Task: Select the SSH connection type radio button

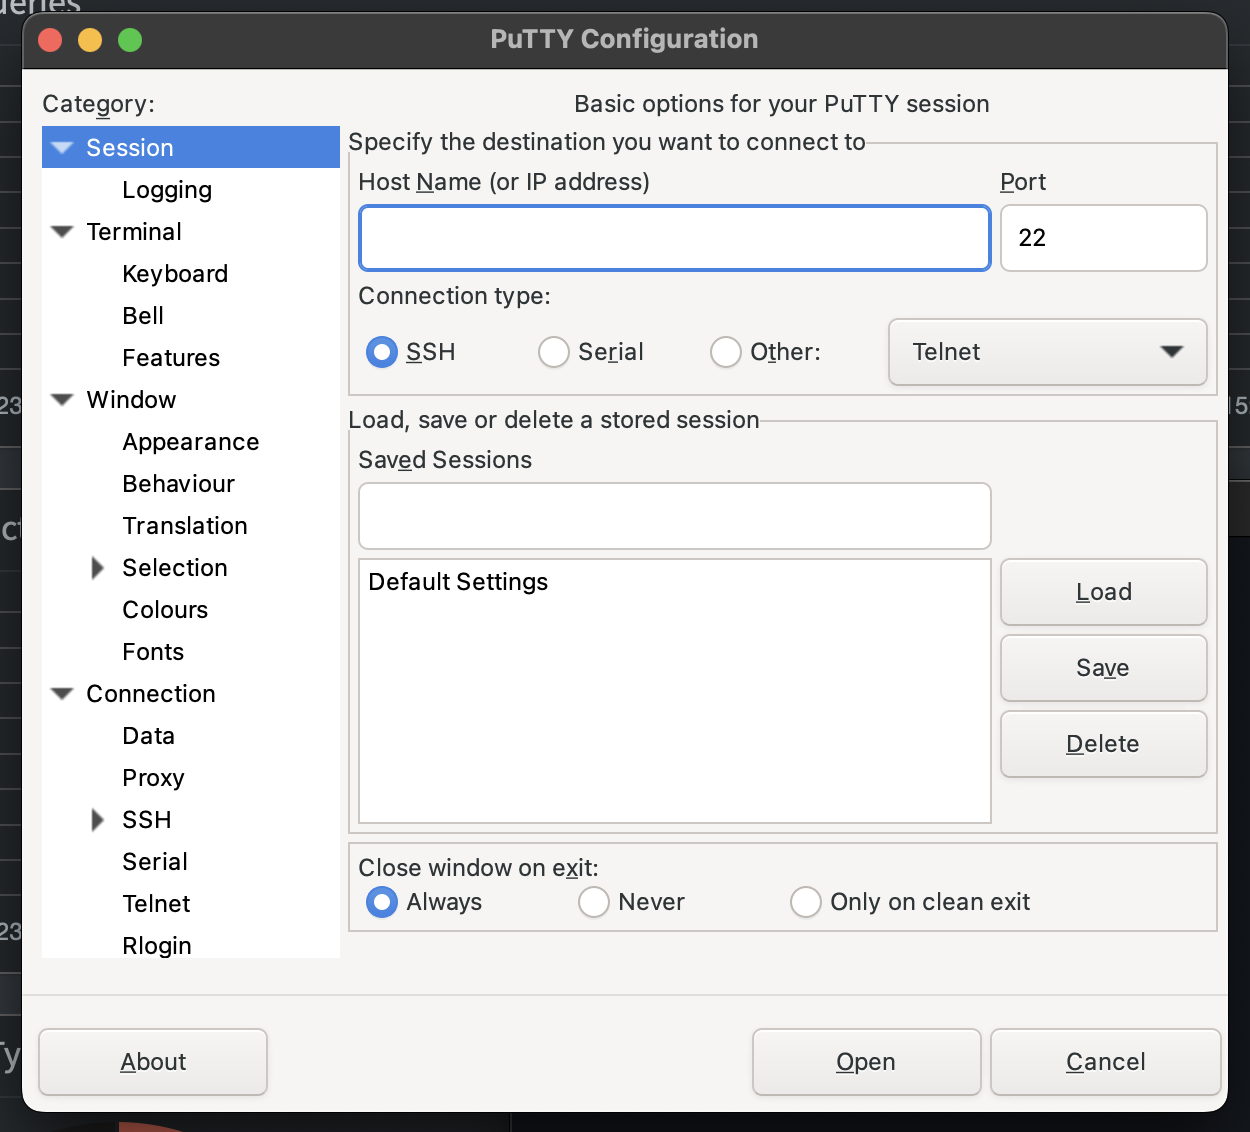Action: [382, 352]
